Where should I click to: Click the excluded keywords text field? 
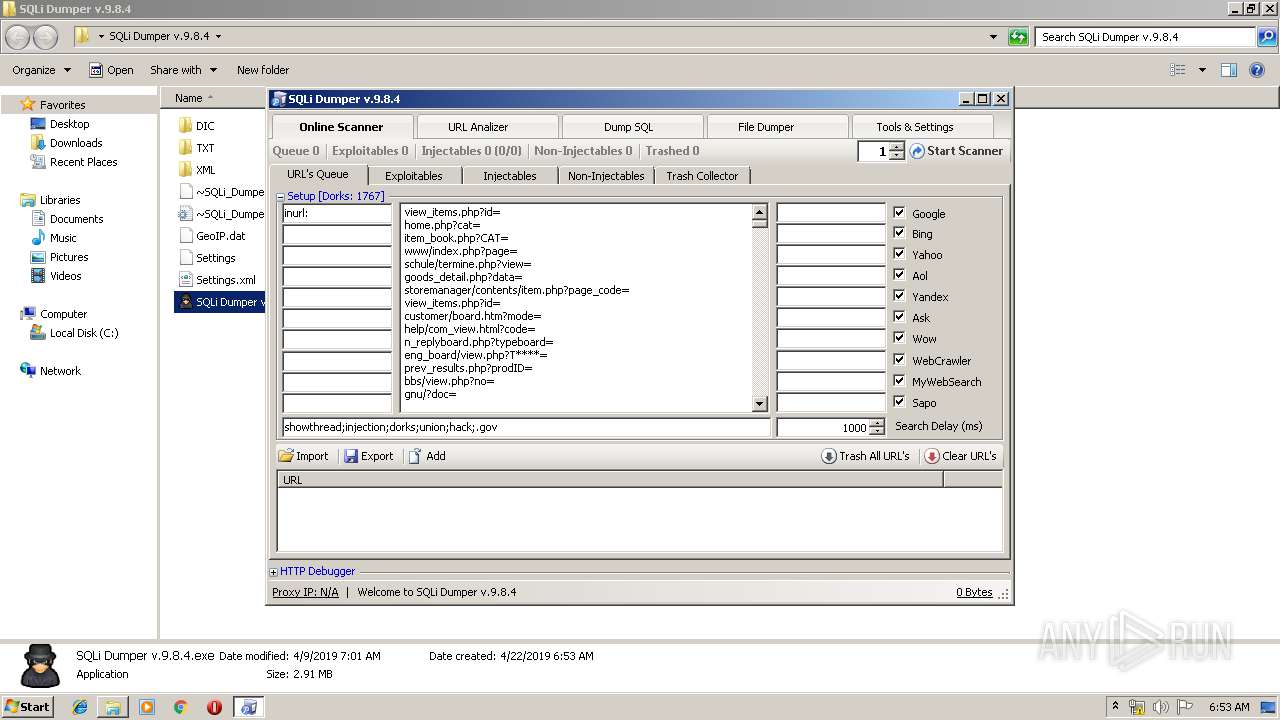point(527,427)
